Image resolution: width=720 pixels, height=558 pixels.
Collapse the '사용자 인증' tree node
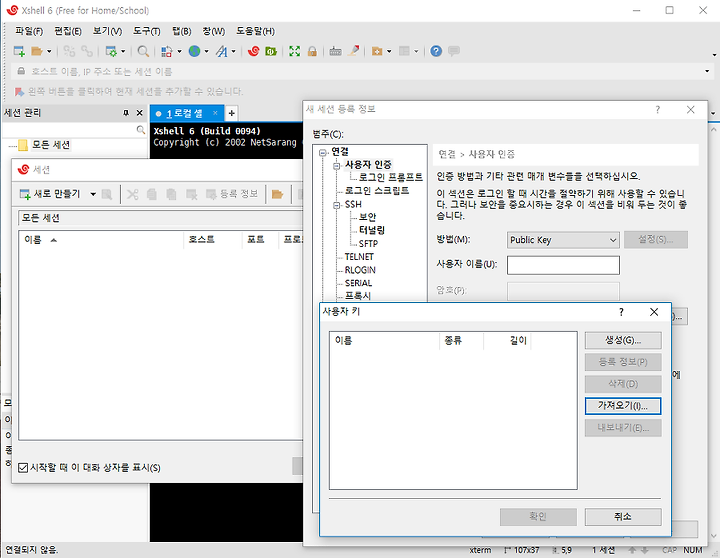337,165
